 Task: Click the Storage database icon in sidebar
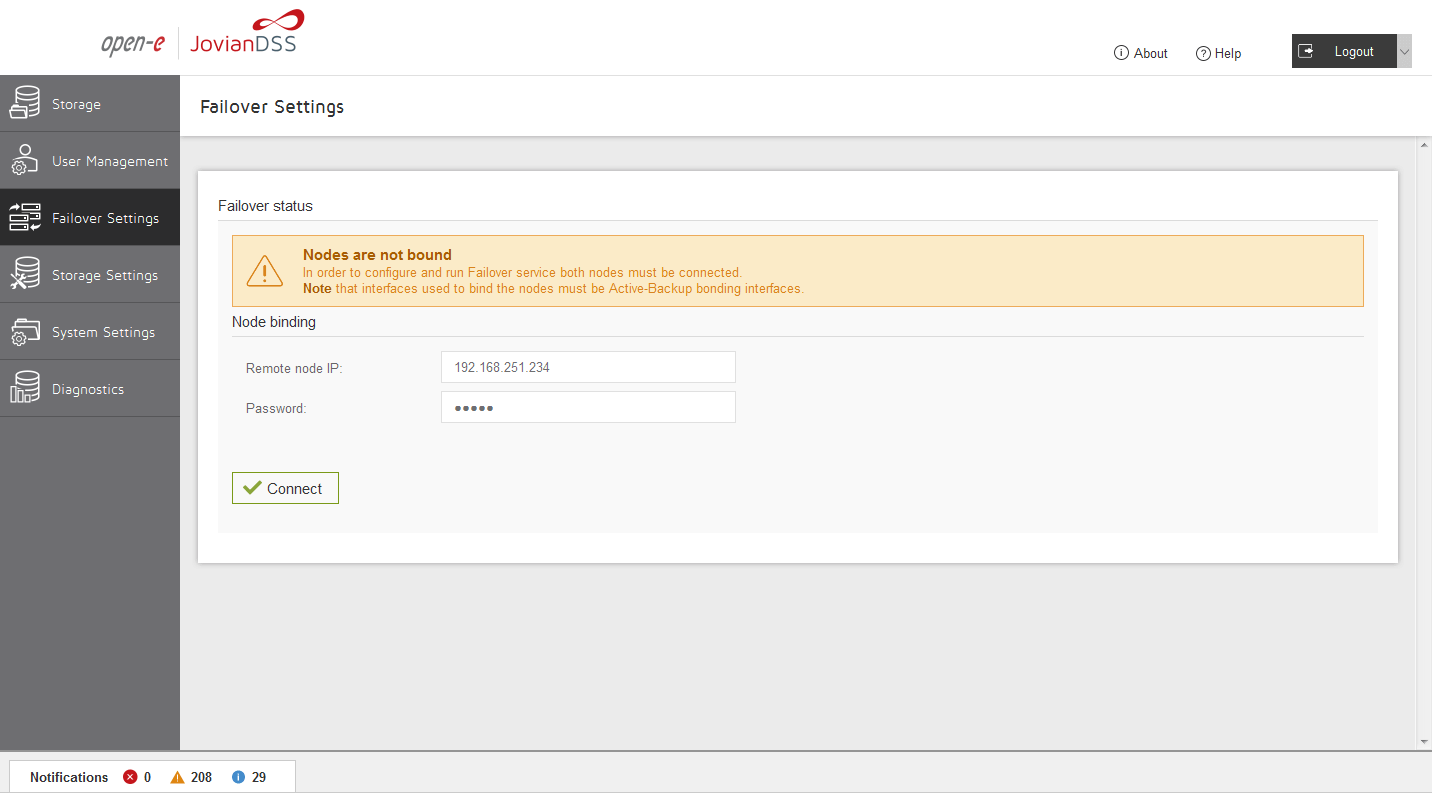click(x=25, y=104)
